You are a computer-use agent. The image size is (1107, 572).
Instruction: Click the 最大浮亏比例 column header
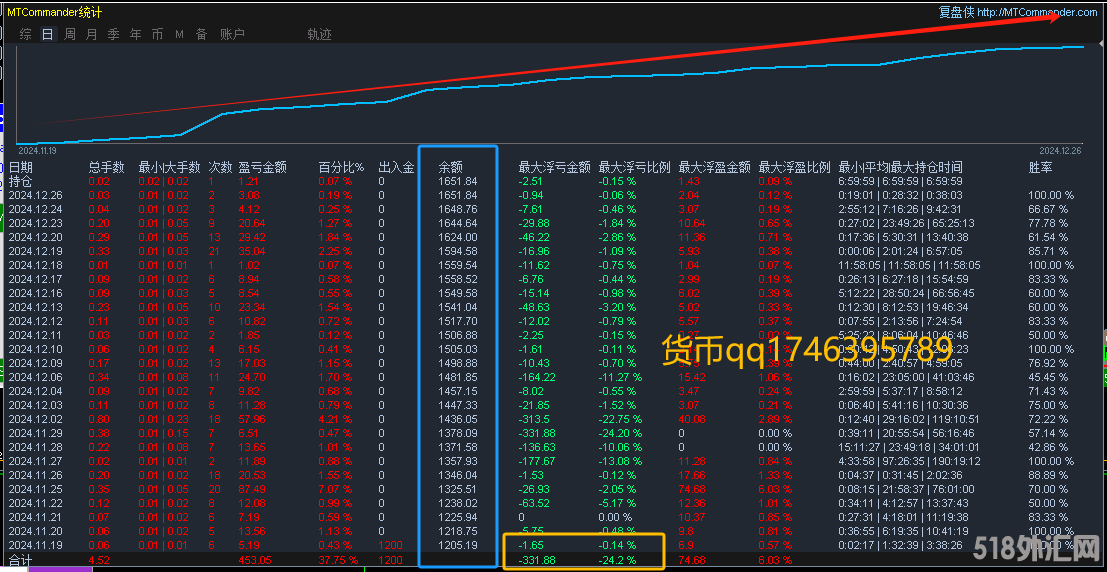[x=635, y=167]
